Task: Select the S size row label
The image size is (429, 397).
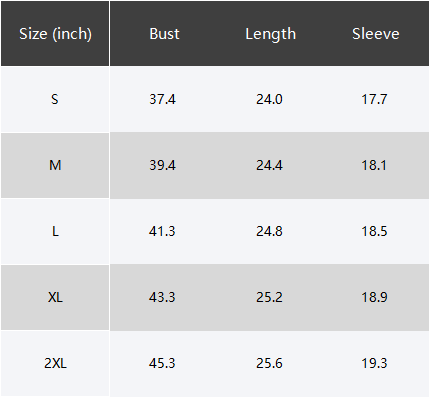Action: [x=55, y=99]
